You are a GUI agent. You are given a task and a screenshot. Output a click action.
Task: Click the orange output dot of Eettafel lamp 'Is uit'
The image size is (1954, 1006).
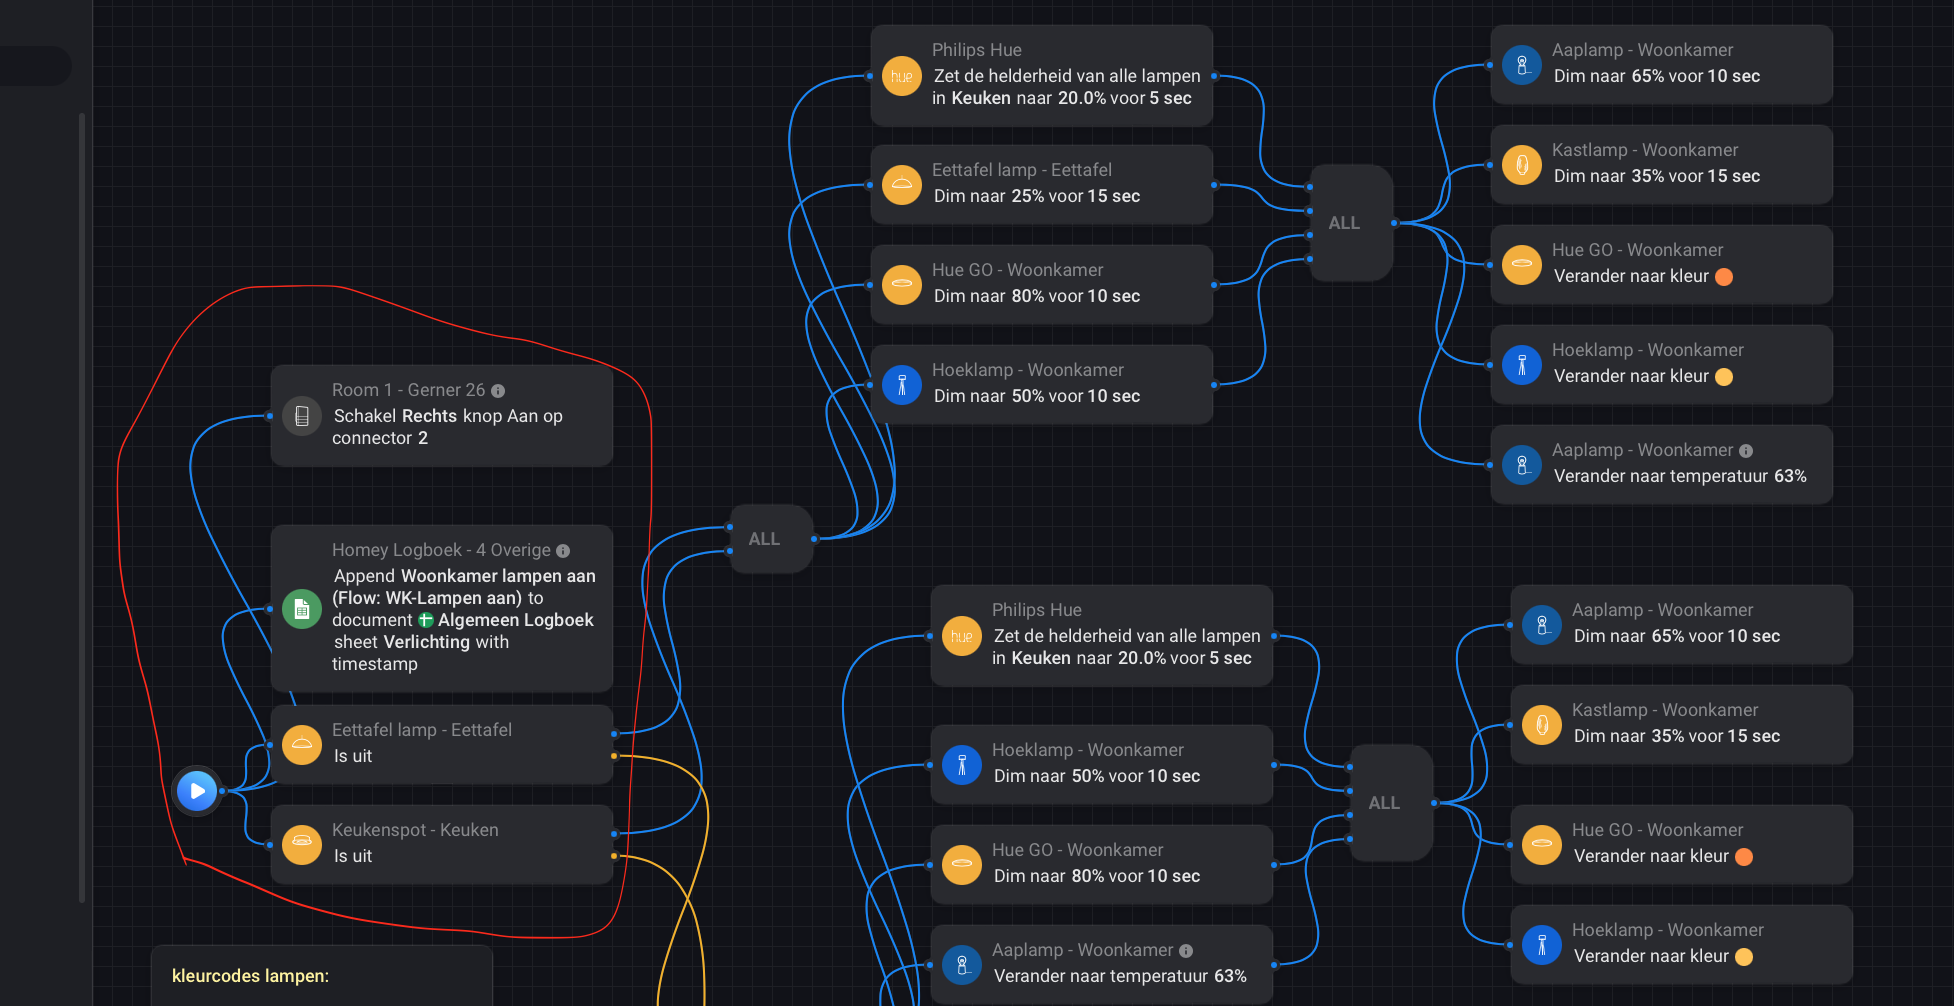614,756
